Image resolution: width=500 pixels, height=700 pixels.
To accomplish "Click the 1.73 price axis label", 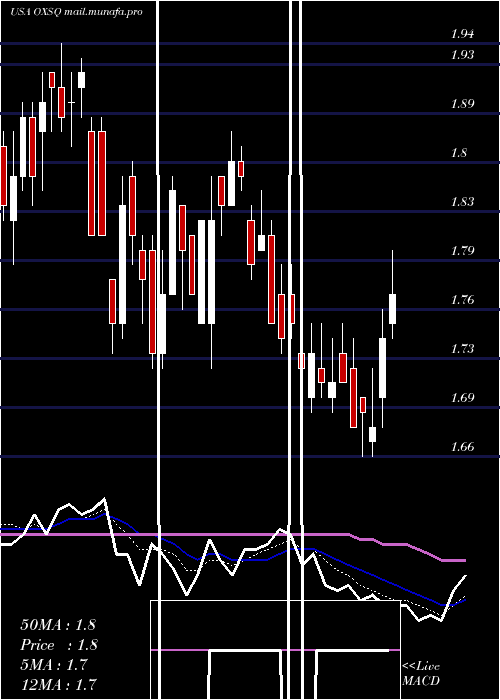I will pyautogui.click(x=462, y=349).
